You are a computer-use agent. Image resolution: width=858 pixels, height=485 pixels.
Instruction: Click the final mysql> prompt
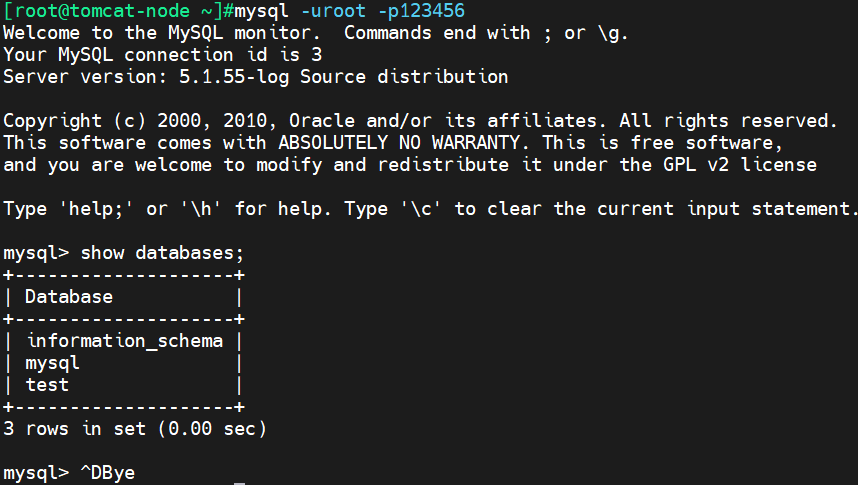tap(36, 473)
